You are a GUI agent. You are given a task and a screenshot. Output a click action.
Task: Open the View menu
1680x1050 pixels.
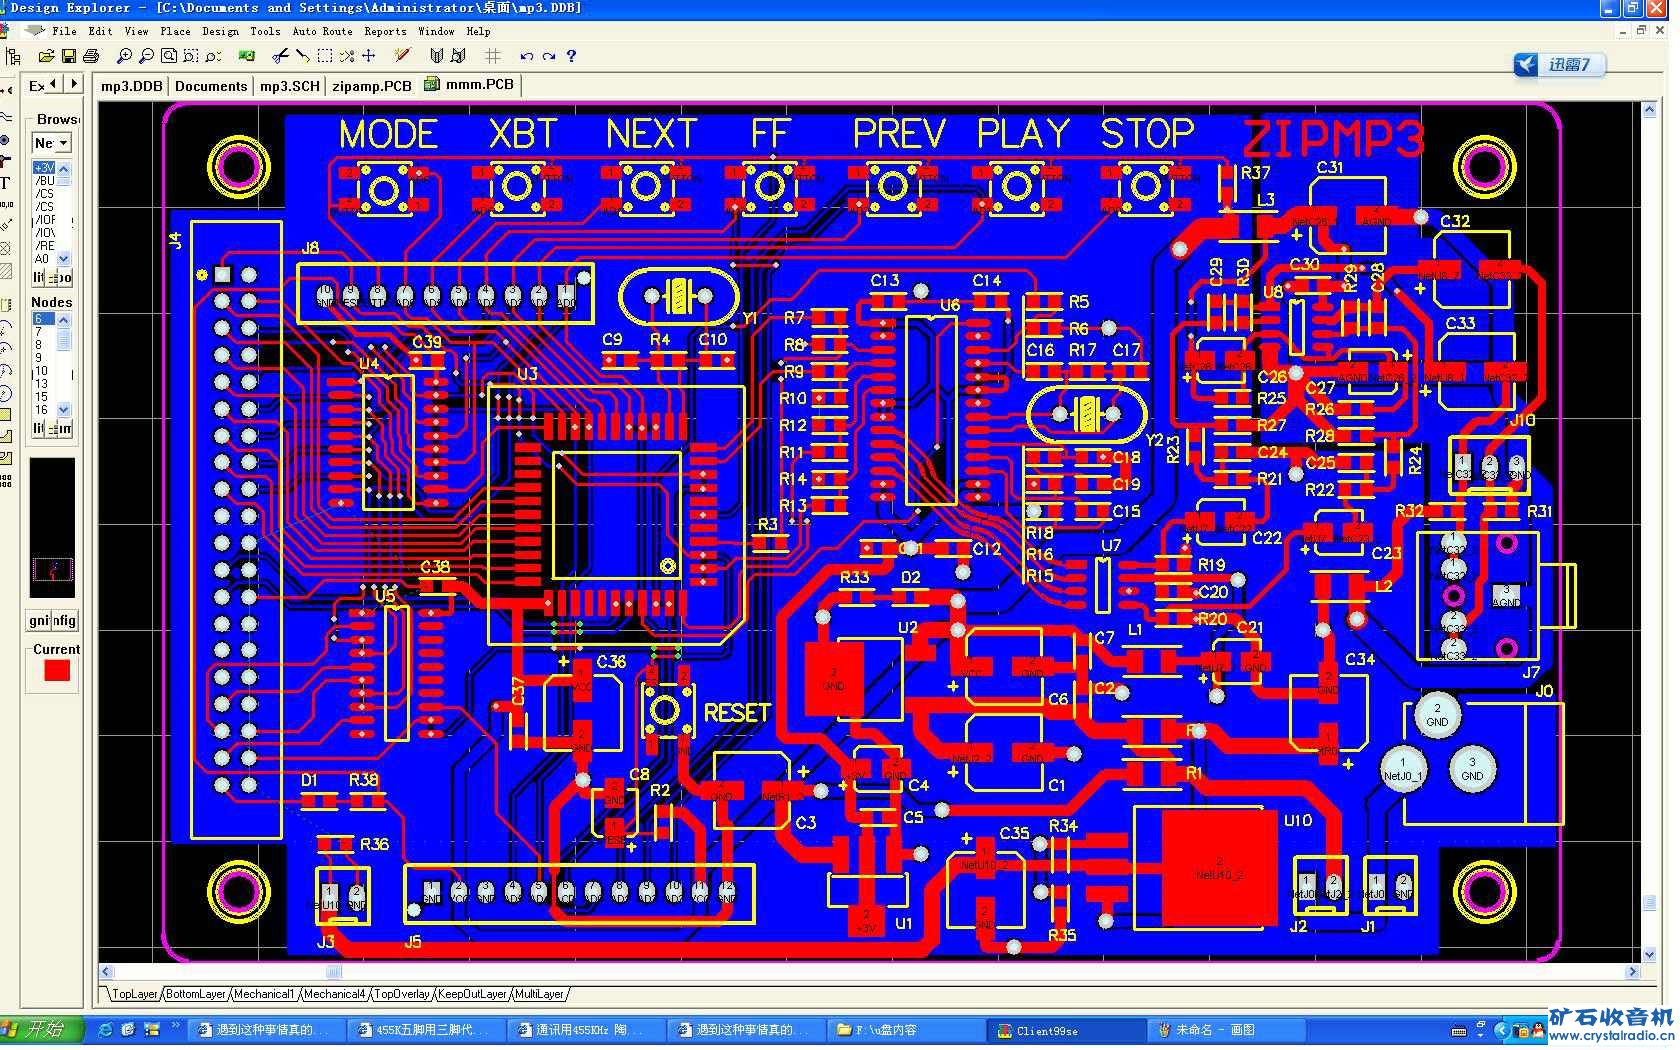[x=137, y=32]
